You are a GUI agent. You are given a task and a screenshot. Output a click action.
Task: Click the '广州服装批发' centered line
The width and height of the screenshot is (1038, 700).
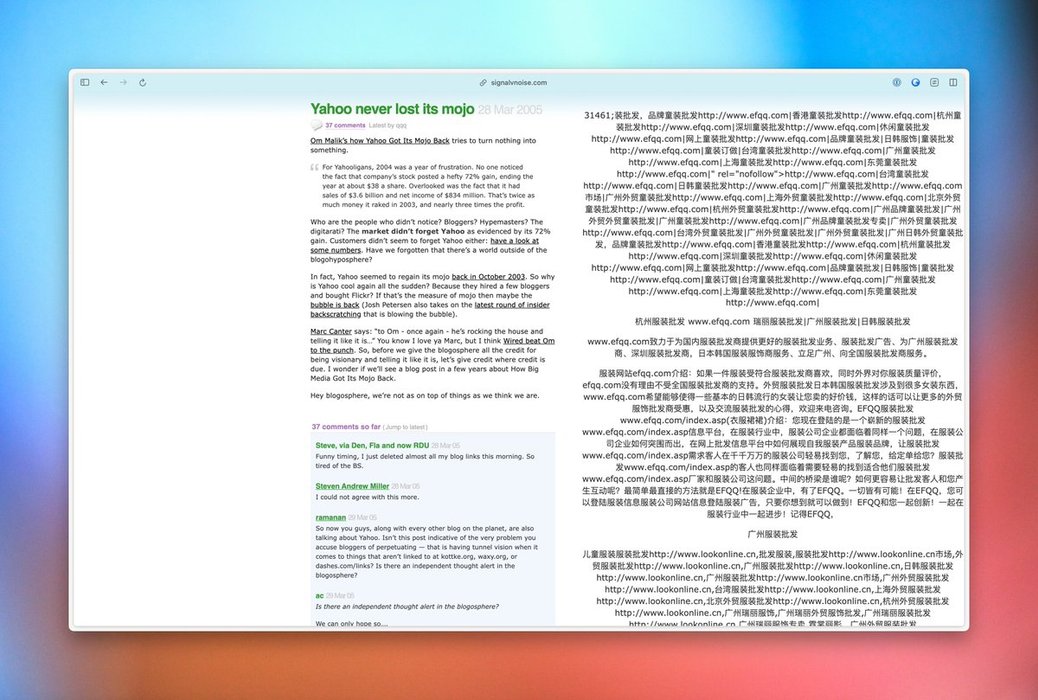[773, 534]
